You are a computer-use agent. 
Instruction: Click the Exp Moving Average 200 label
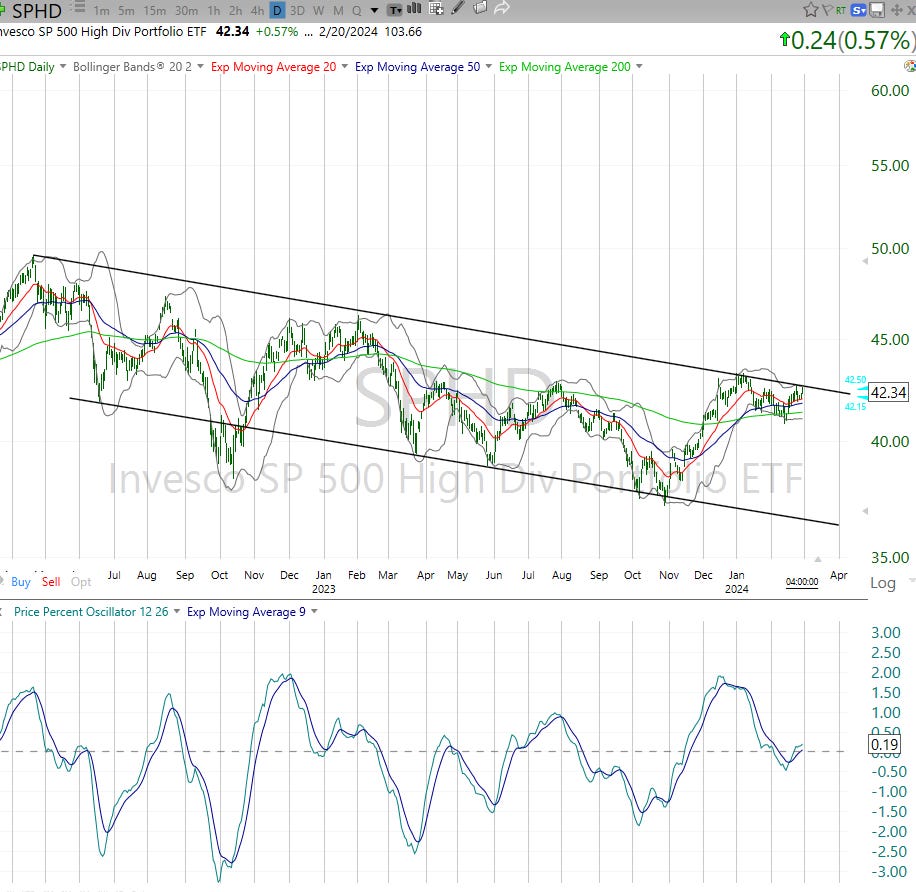(564, 67)
